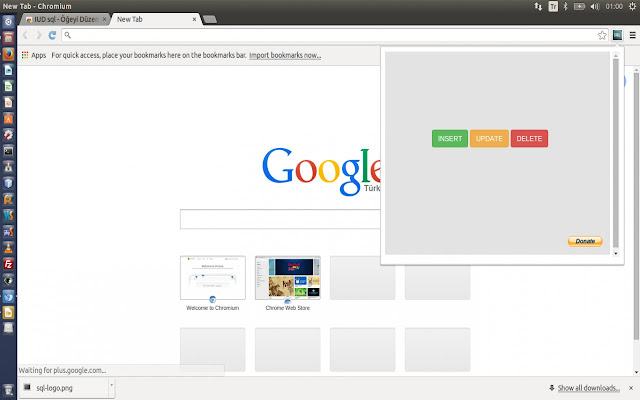Open keyboard layout Tr indicator
The height and width of the screenshot is (400, 640).
[553, 6]
